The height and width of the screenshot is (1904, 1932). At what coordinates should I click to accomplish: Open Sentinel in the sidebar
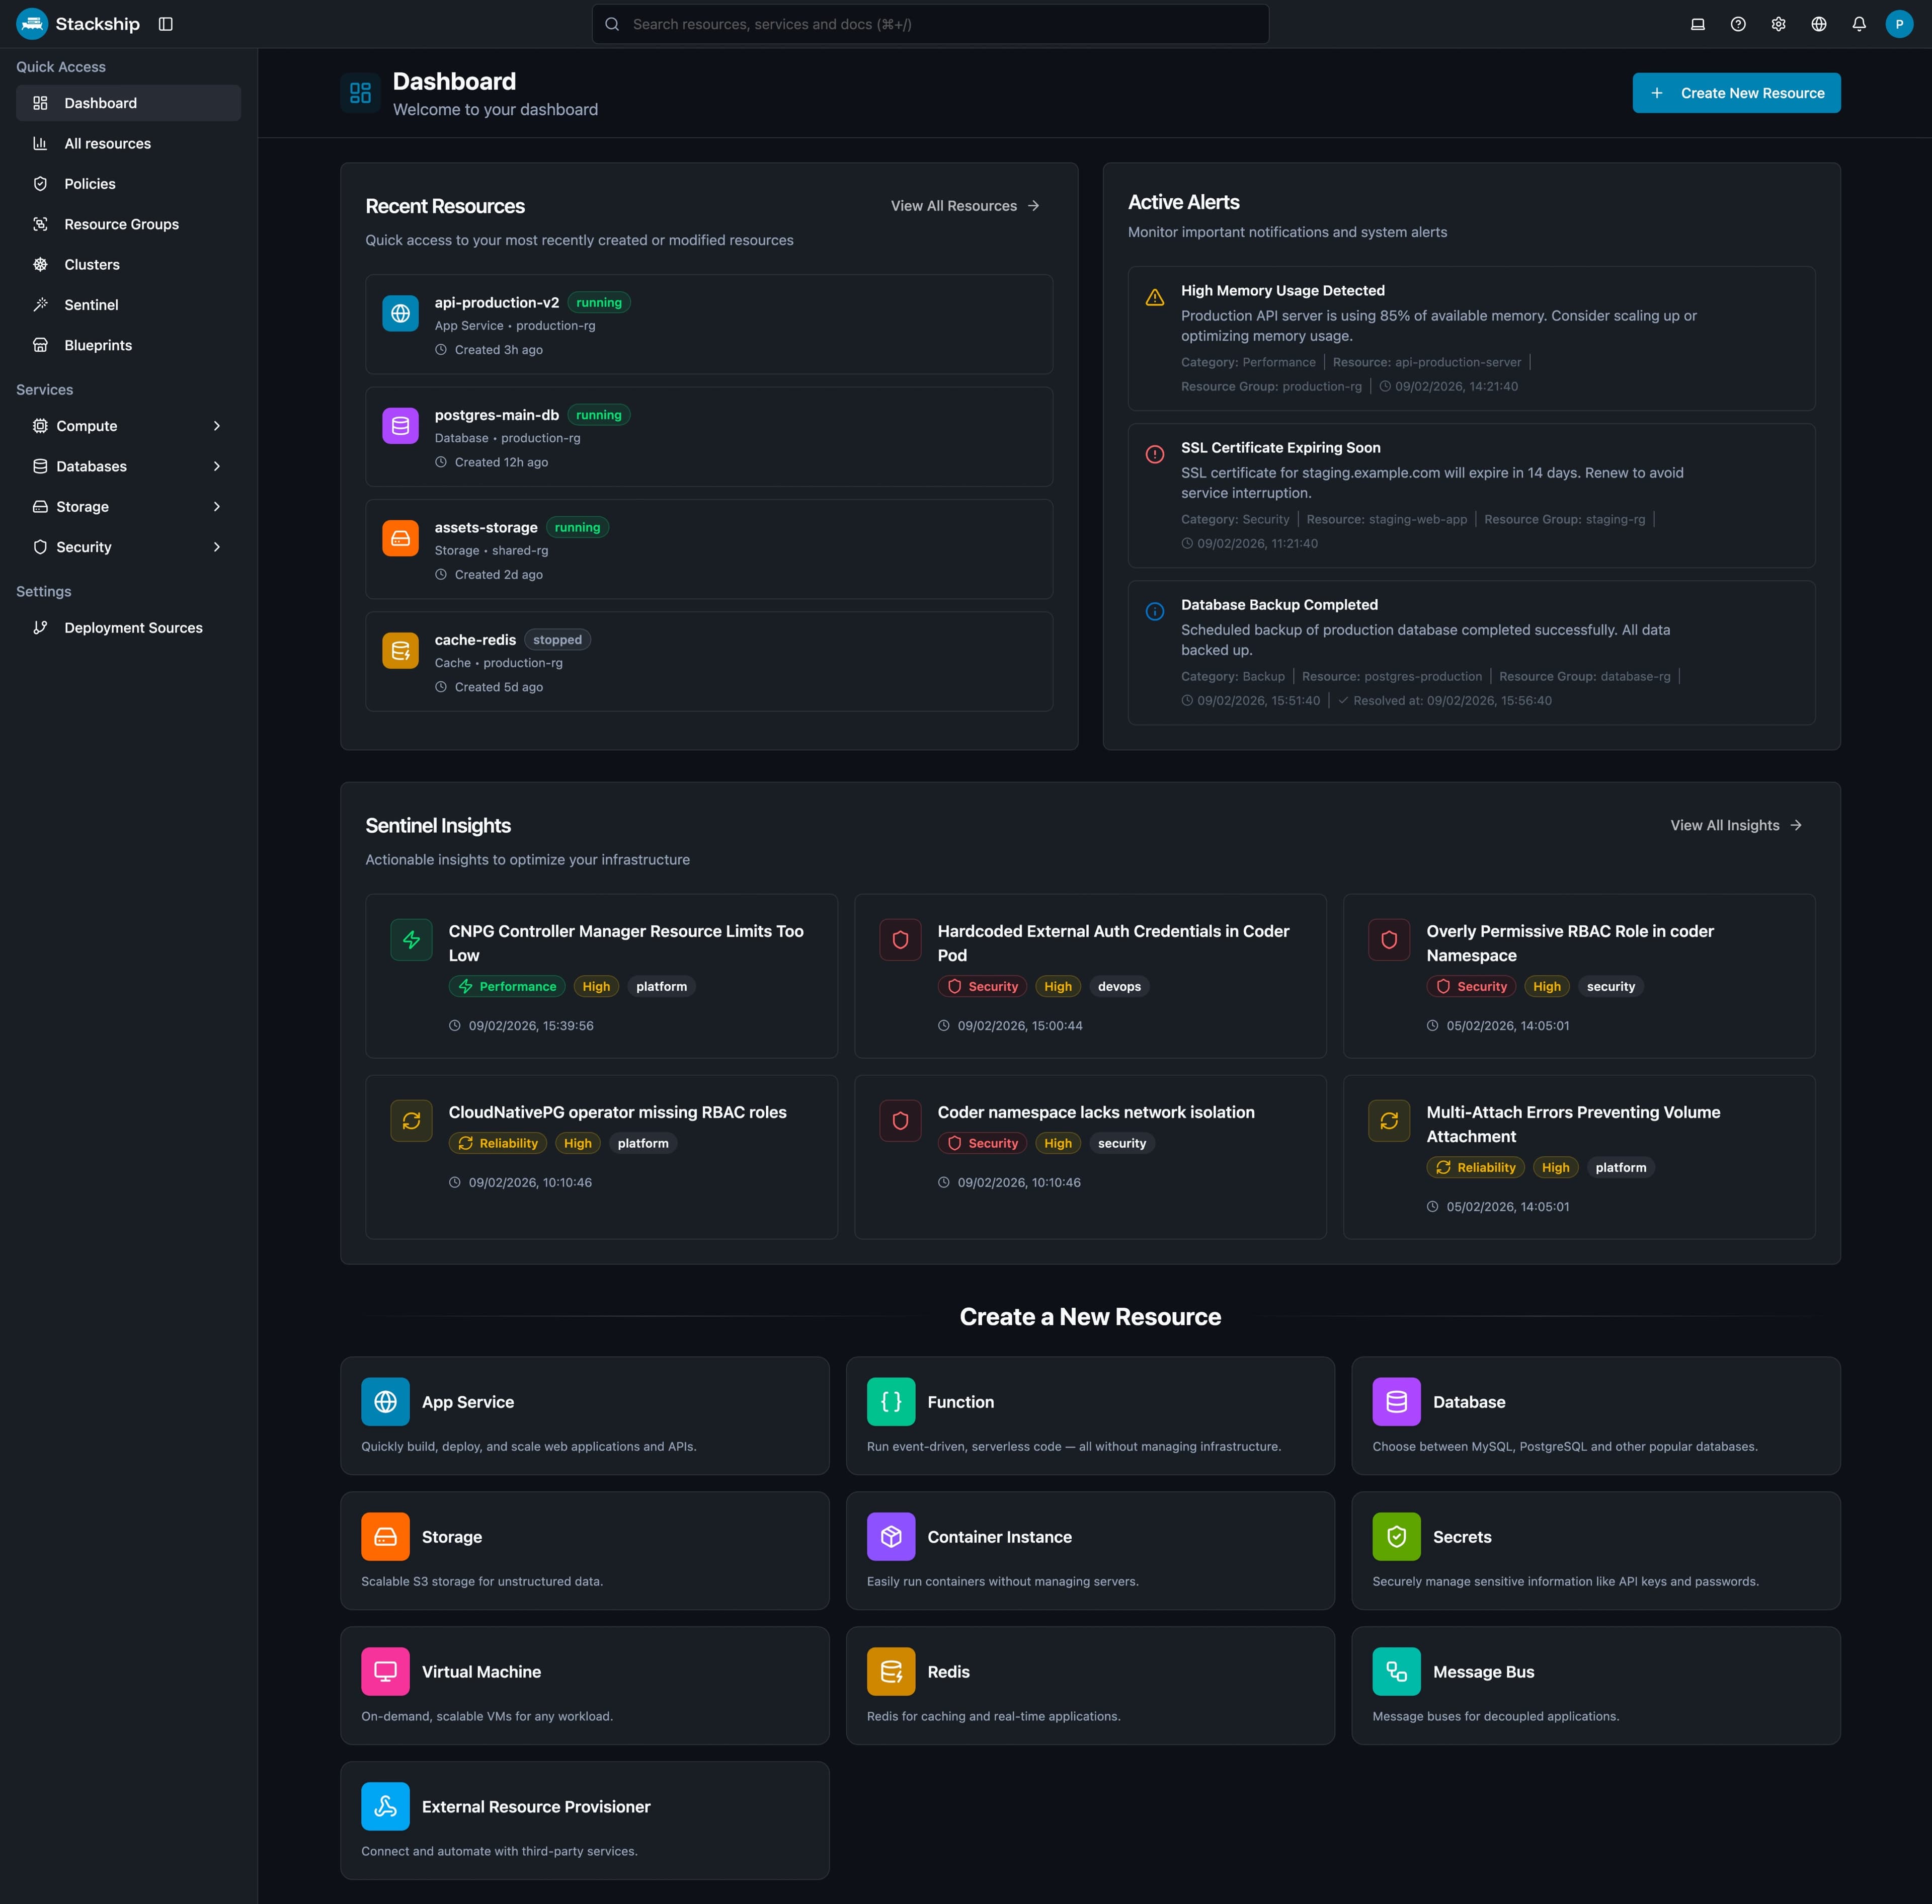tap(91, 305)
